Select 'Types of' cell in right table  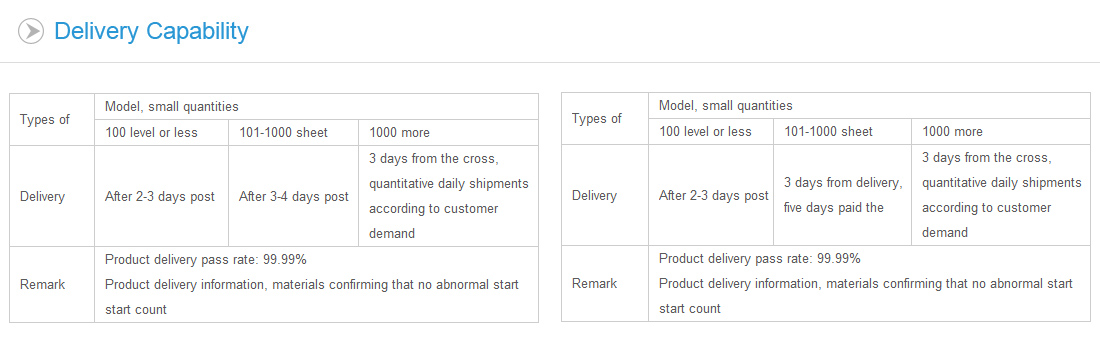(x=605, y=119)
